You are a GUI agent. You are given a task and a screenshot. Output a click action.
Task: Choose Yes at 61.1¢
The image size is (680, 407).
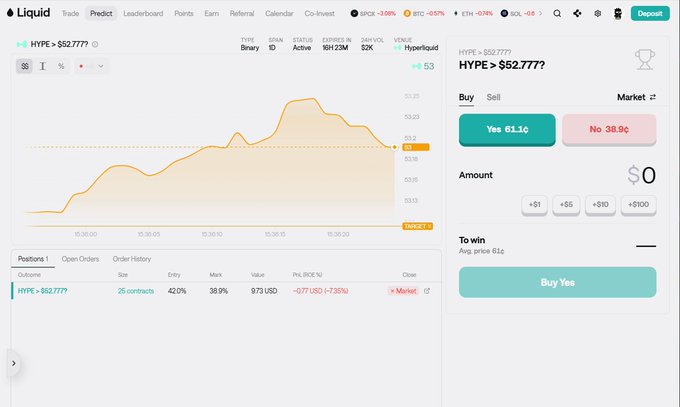coord(507,130)
